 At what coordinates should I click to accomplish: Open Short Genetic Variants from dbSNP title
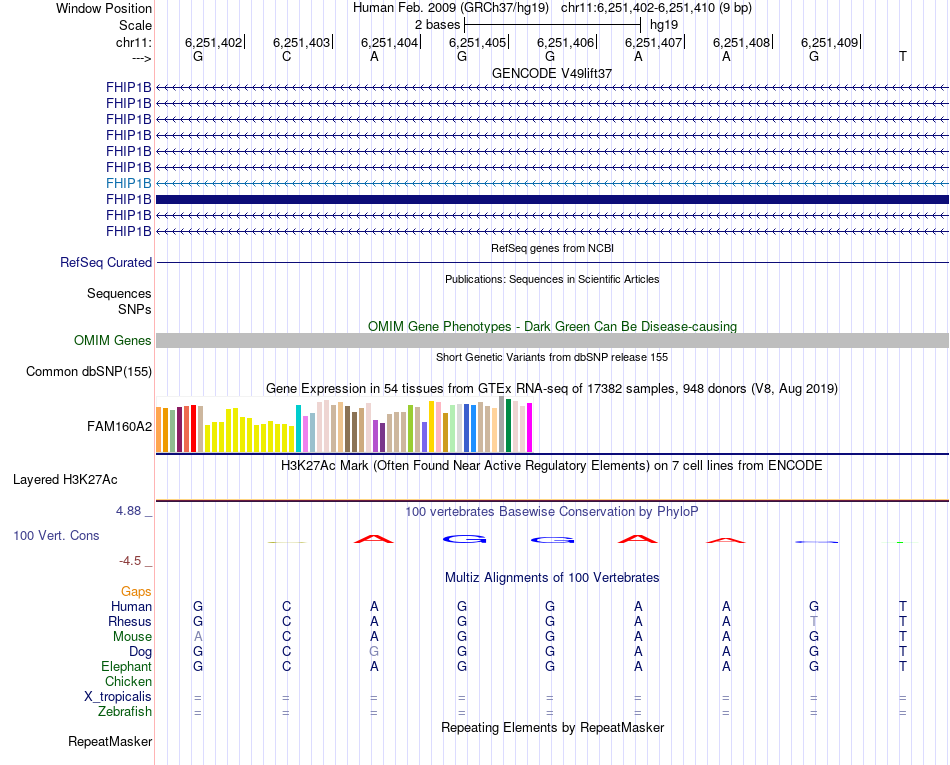[x=552, y=357]
